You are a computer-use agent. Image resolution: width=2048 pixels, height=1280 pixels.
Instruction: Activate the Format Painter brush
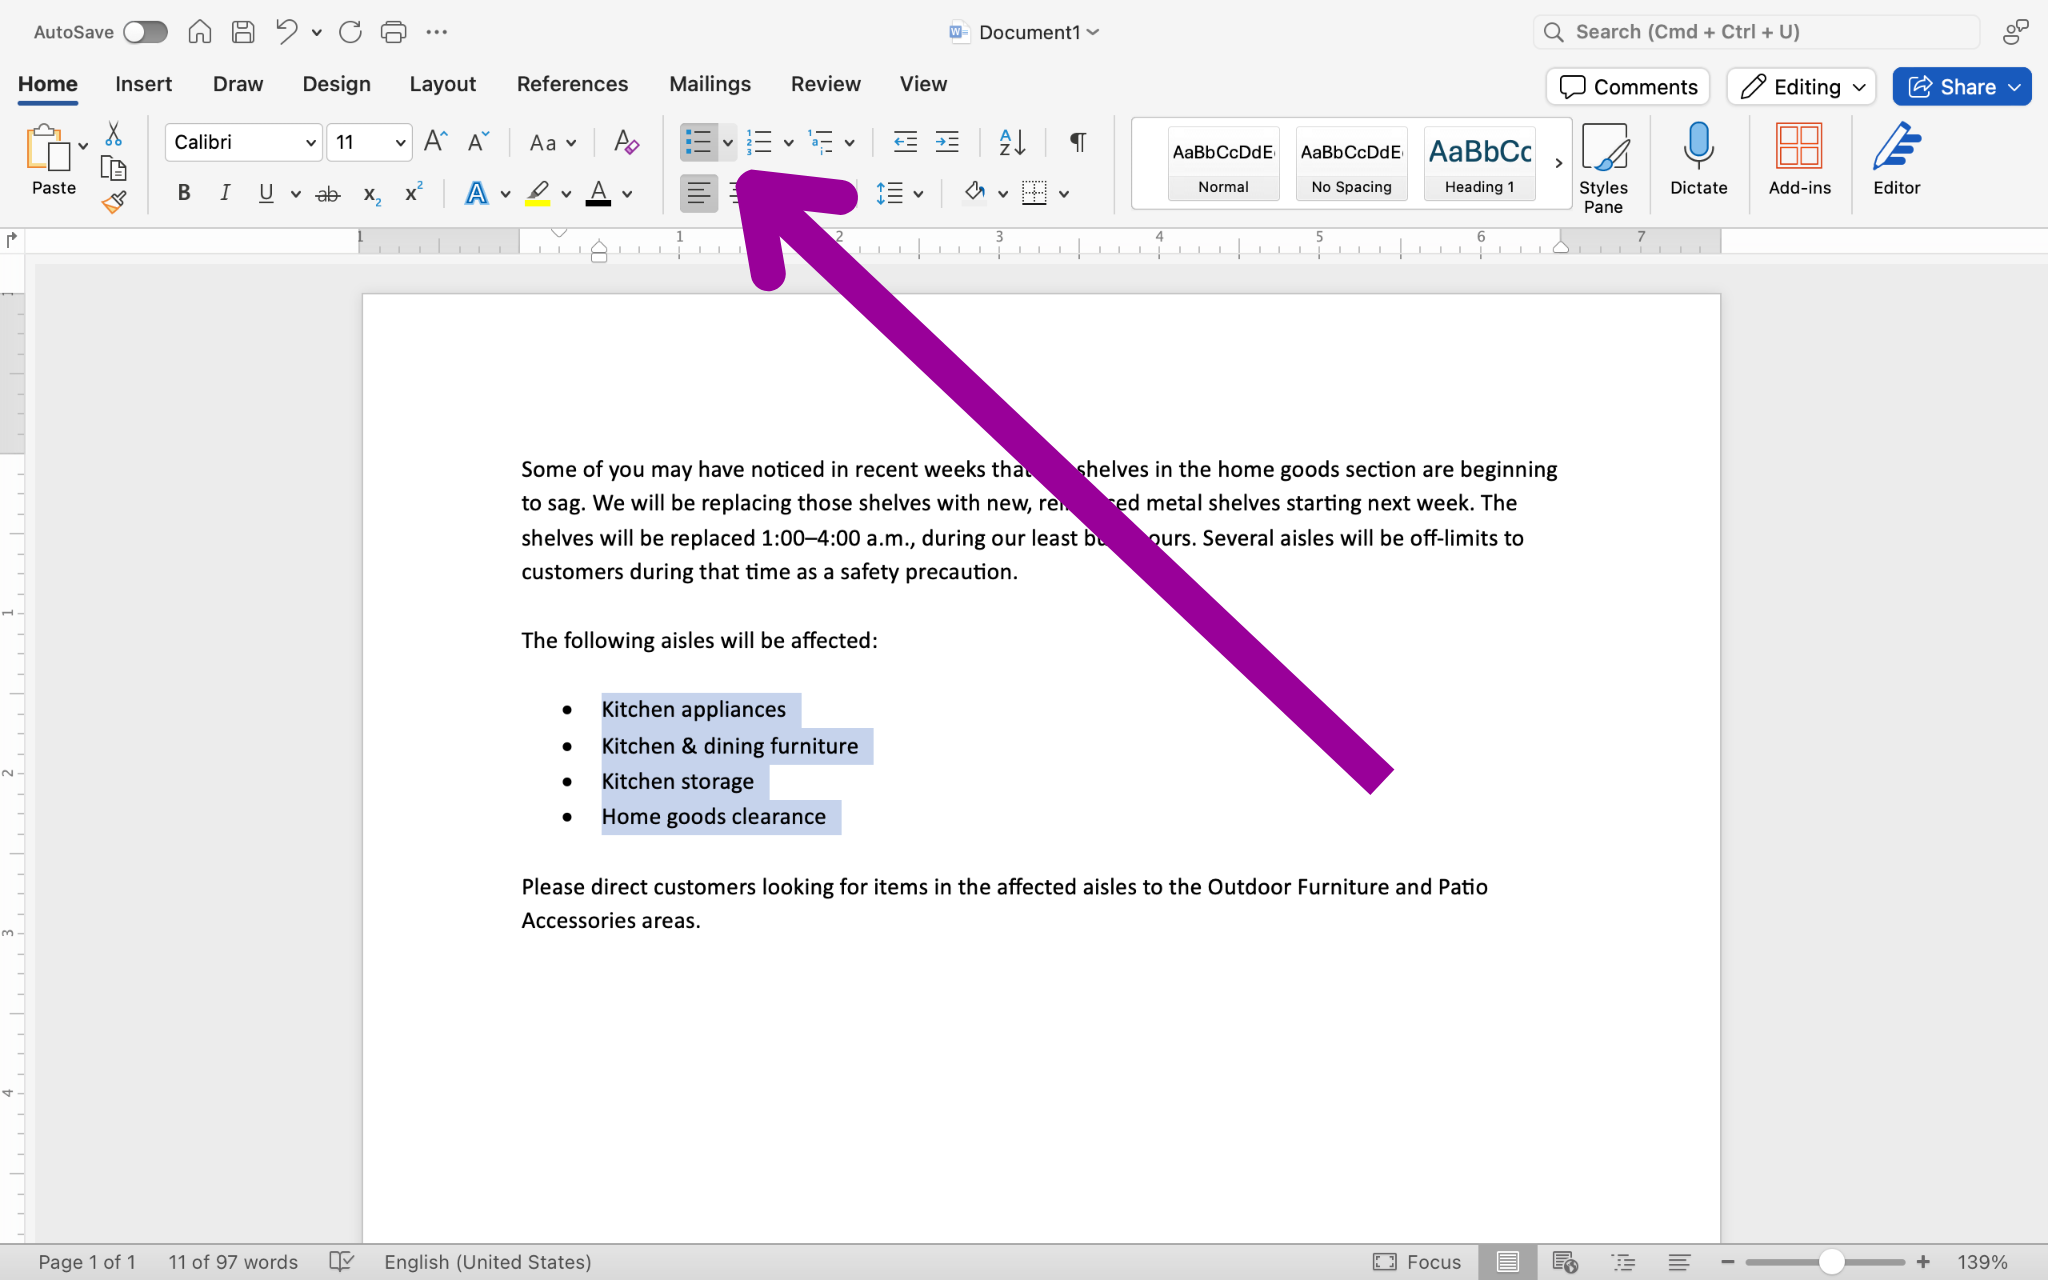pos(113,203)
